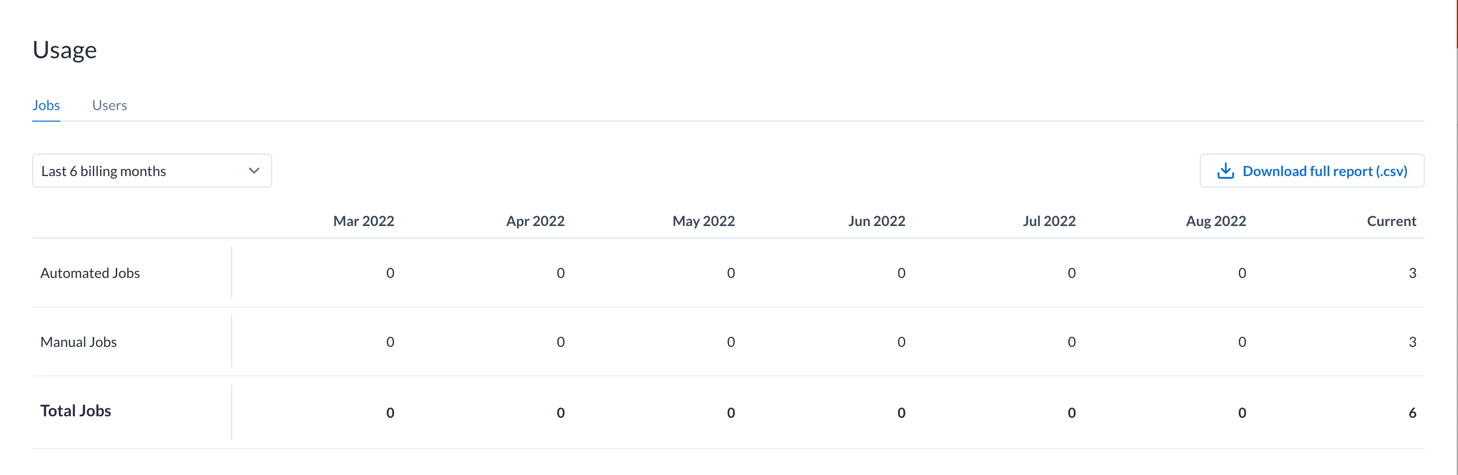The image size is (1458, 475).
Task: Switch to the Users tab
Action: click(109, 105)
